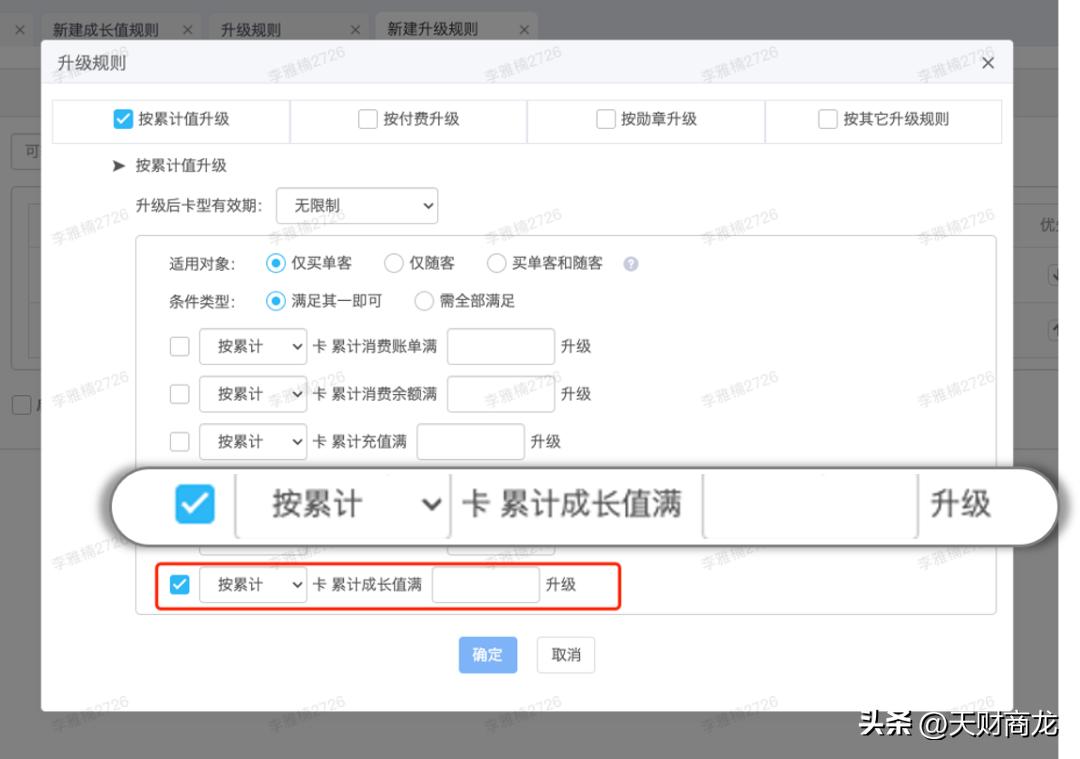Close the 新建成长值规则 tab with its X
1080x759 pixels.
coord(187,29)
